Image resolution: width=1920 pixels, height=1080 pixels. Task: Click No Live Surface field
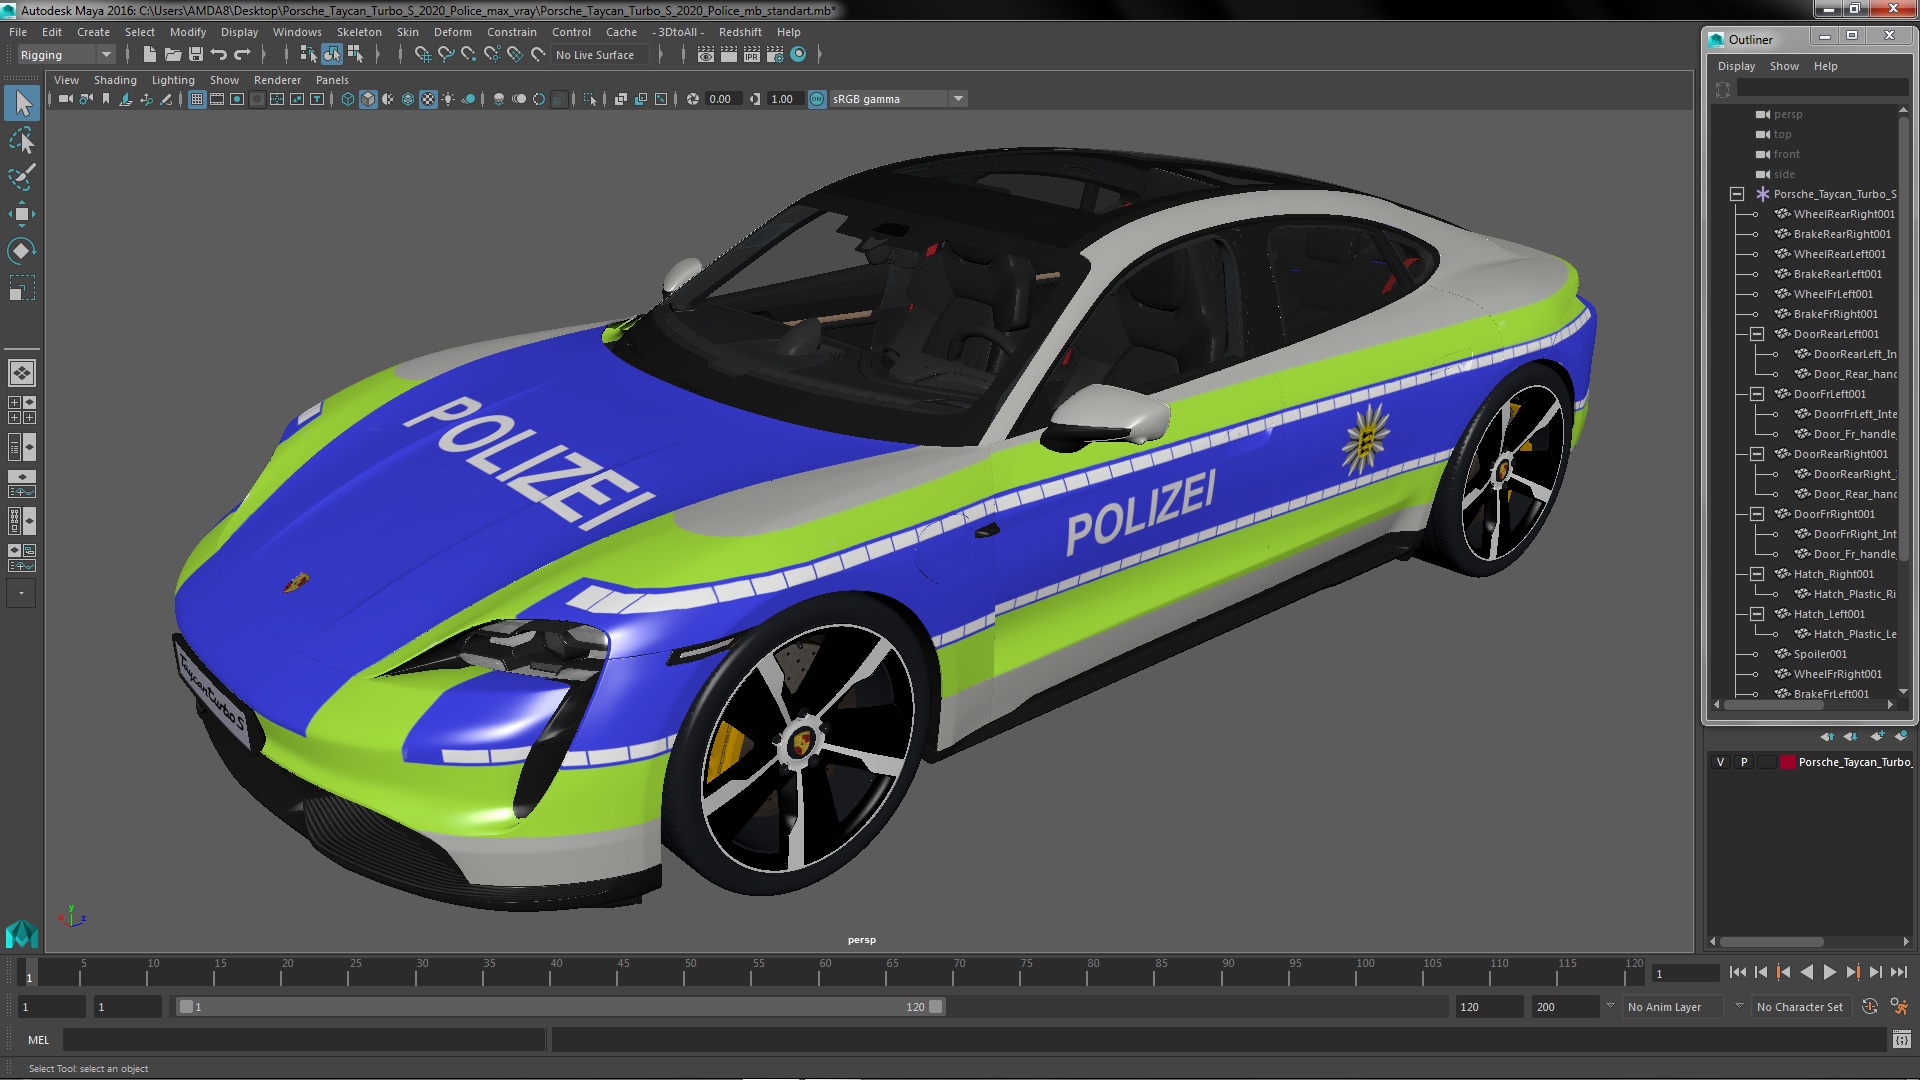(601, 55)
